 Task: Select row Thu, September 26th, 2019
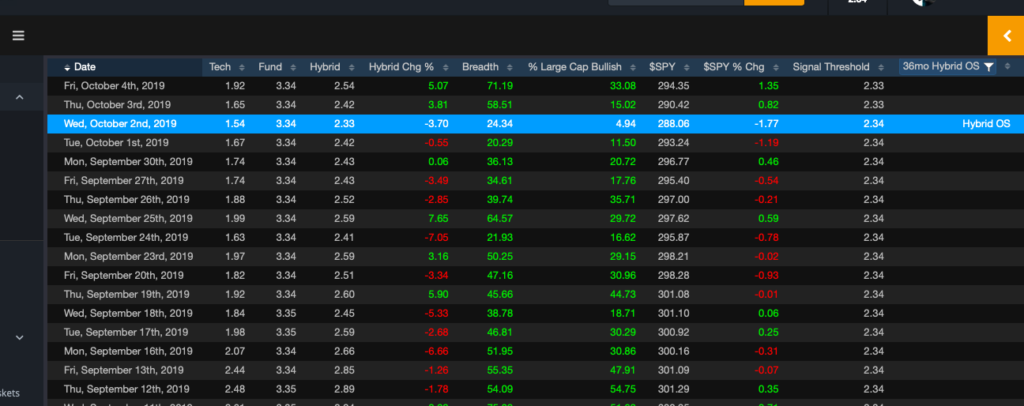[535, 199]
